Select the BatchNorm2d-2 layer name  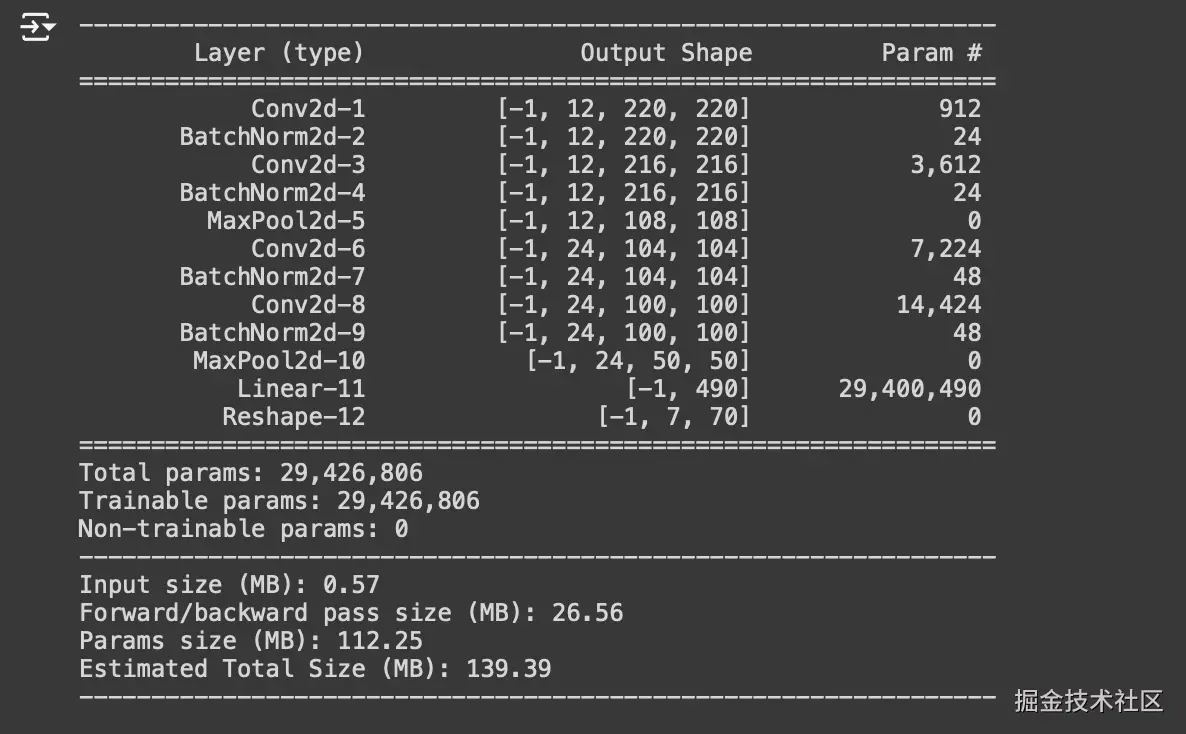click(272, 136)
